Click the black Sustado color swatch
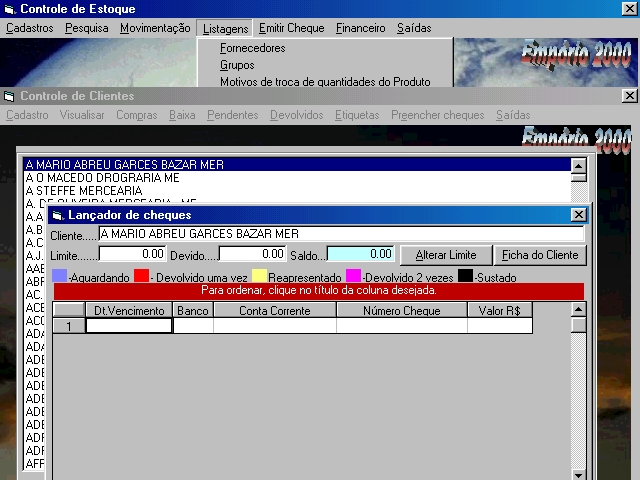 click(465, 276)
